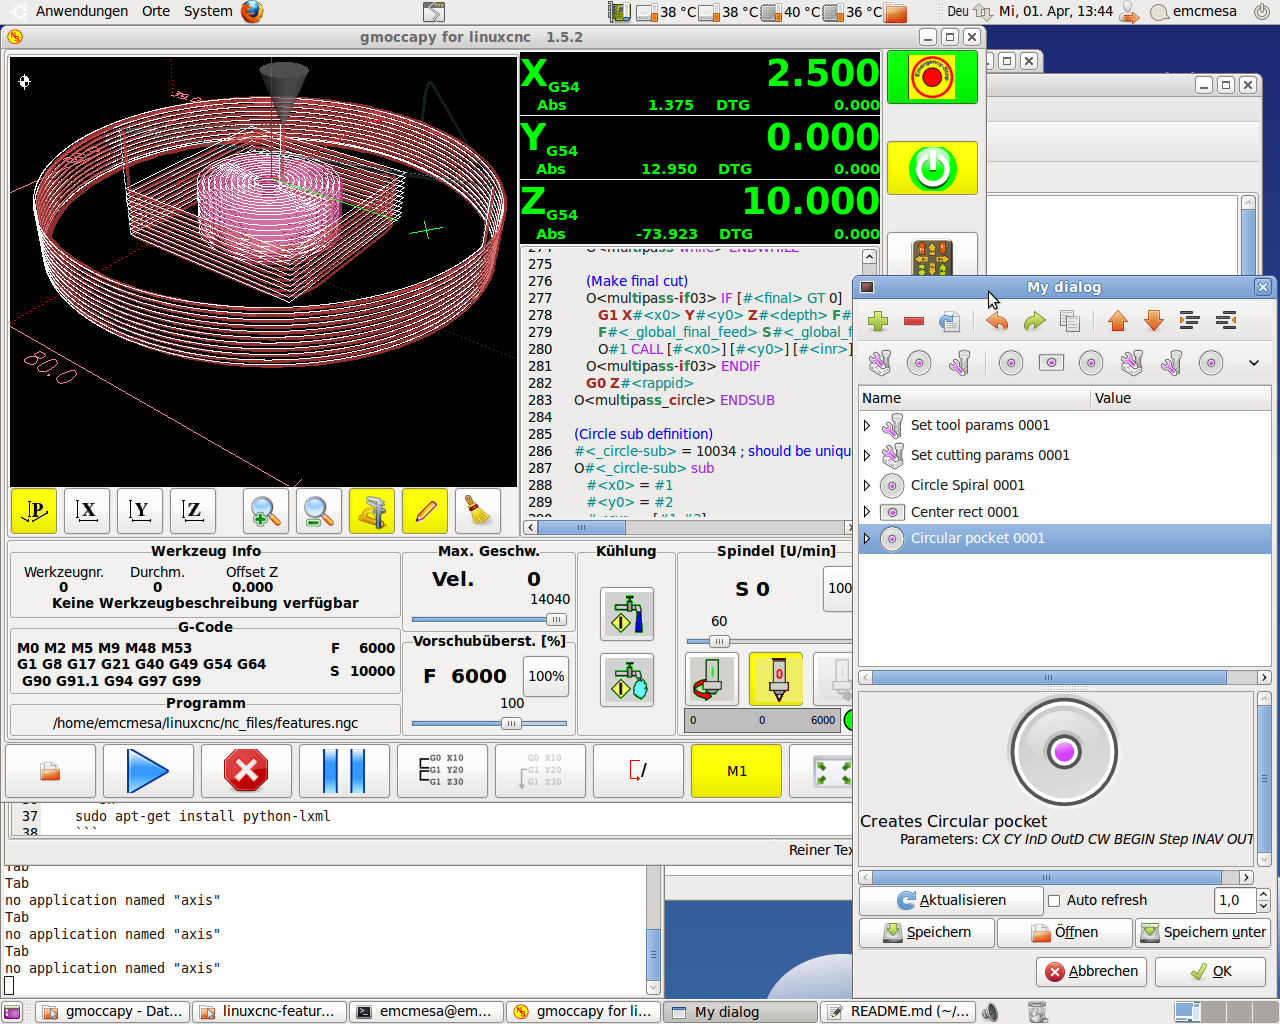Toggle dimensions display in preview
This screenshot has height=1024, width=1280.
coord(372,511)
